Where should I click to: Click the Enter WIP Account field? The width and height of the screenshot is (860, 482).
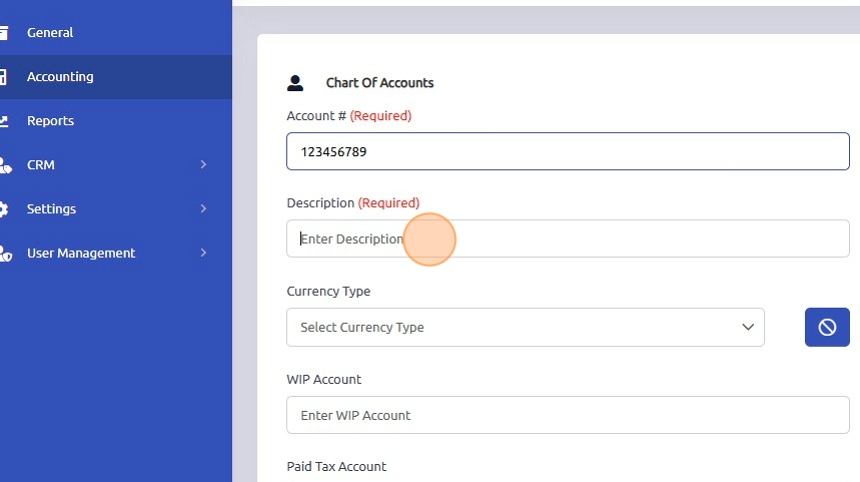568,415
